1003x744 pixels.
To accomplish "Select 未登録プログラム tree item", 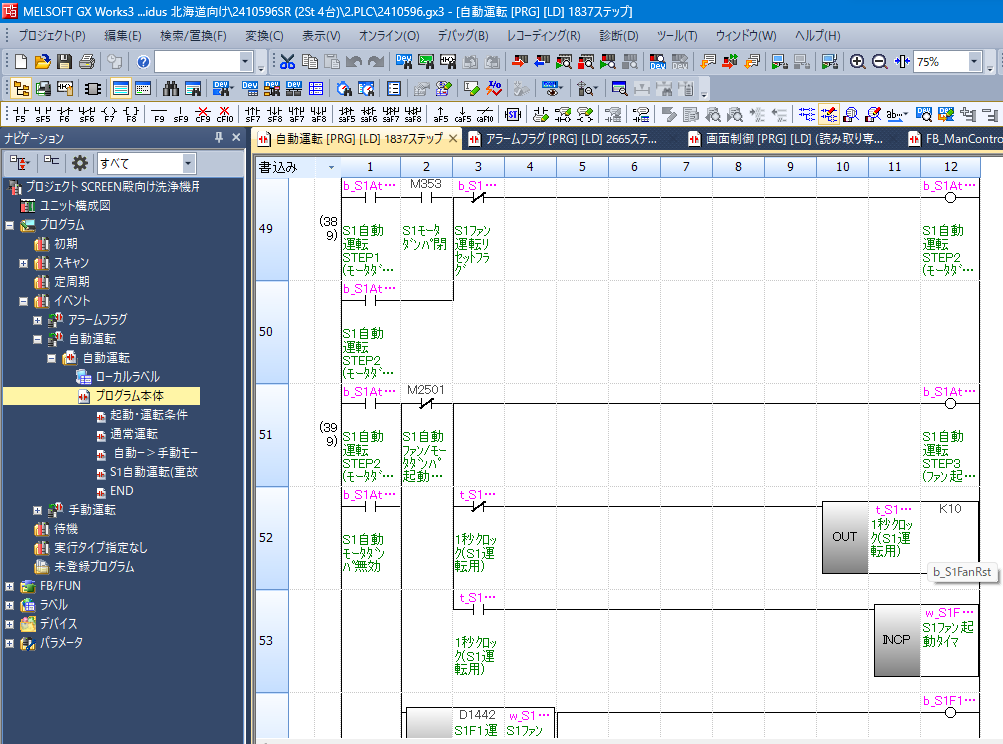I will click(94, 567).
